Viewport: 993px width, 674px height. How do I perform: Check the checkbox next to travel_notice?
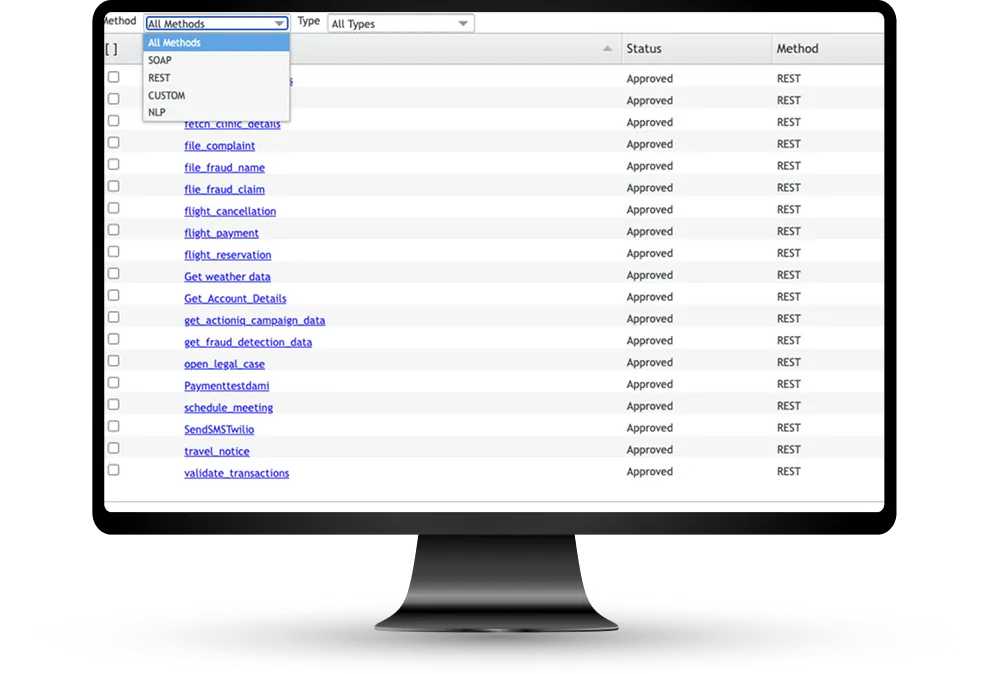(x=113, y=448)
